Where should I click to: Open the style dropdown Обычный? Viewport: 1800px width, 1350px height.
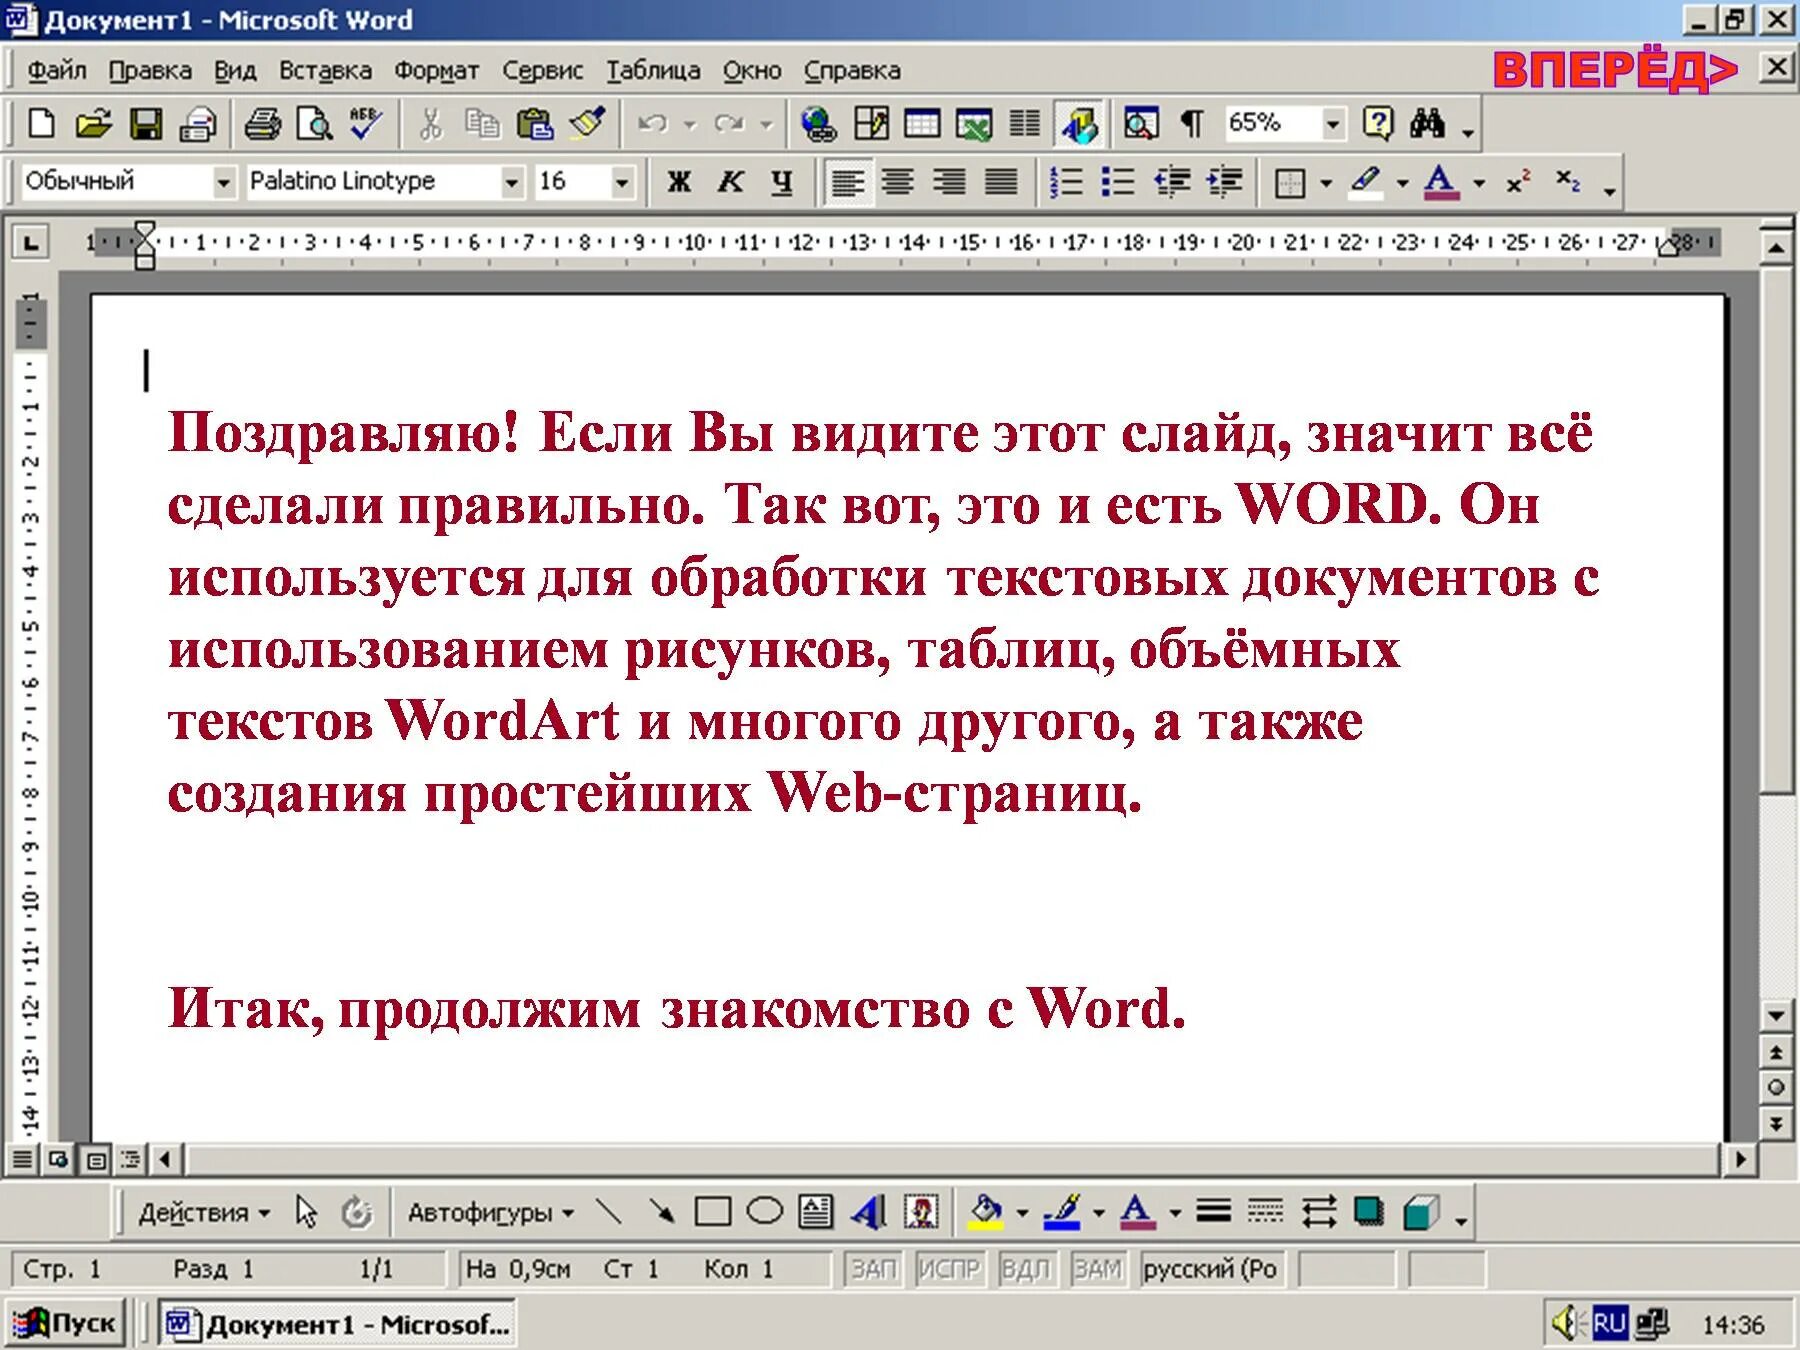(x=223, y=182)
